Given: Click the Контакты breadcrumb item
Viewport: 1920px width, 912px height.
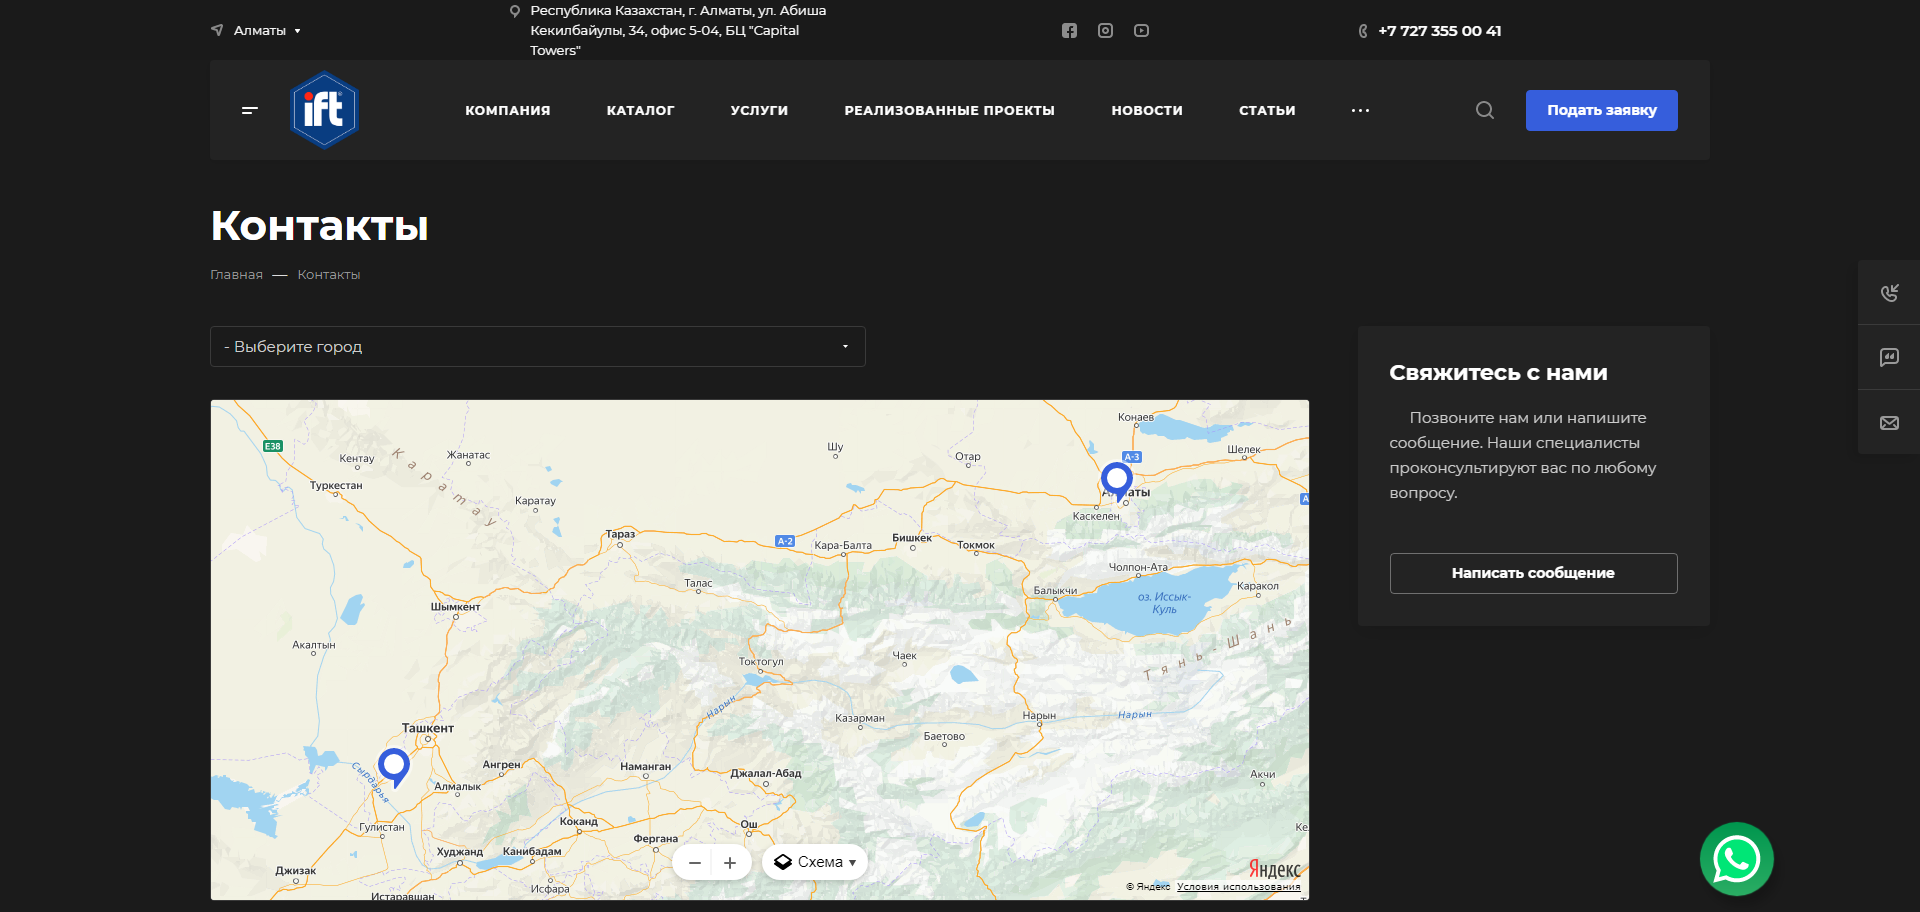Looking at the screenshot, I should pos(329,274).
